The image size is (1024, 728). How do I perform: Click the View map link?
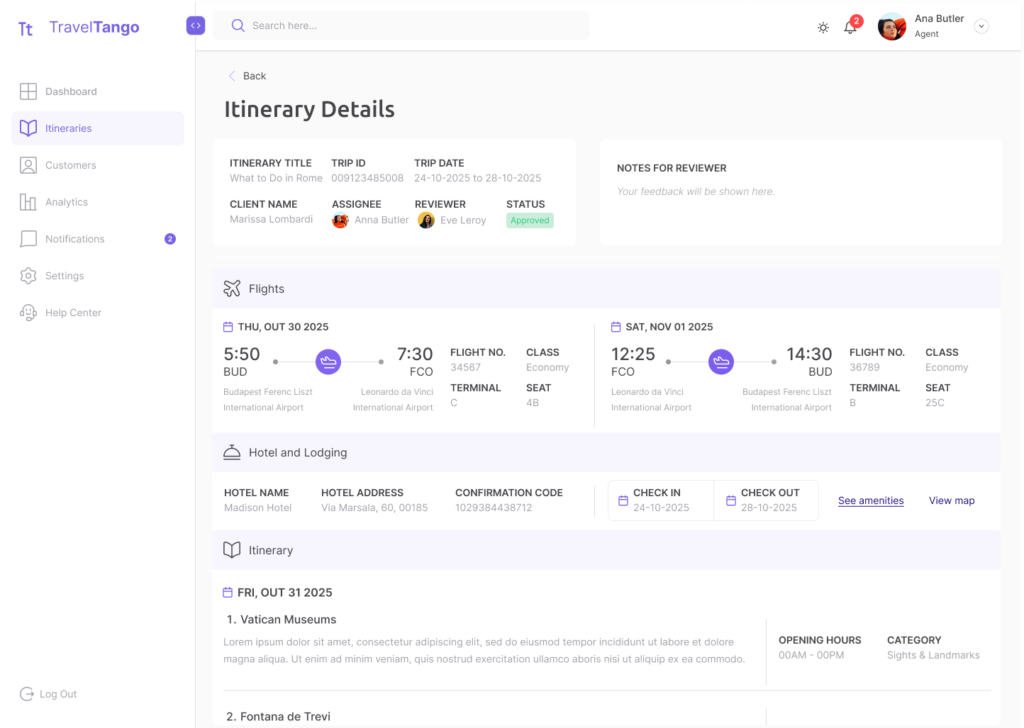click(x=951, y=501)
